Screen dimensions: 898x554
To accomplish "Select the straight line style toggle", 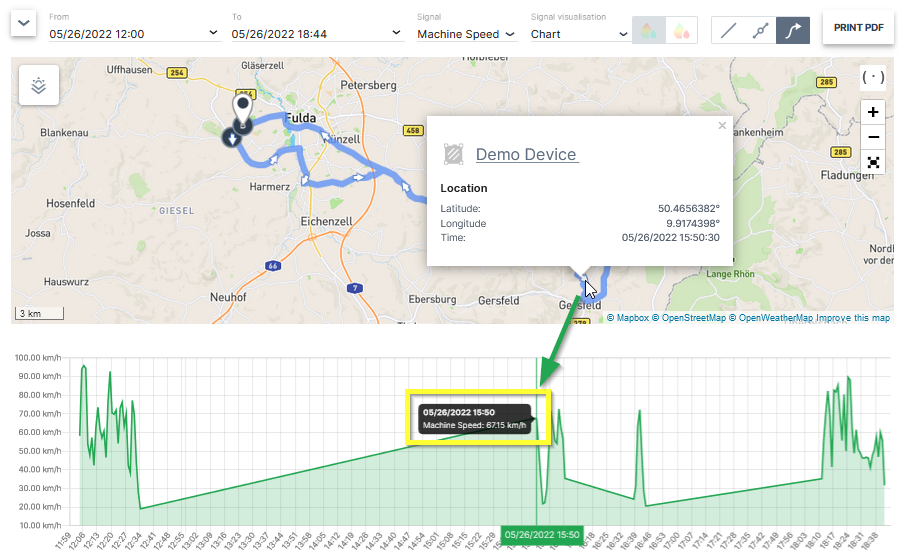I will 727,30.
